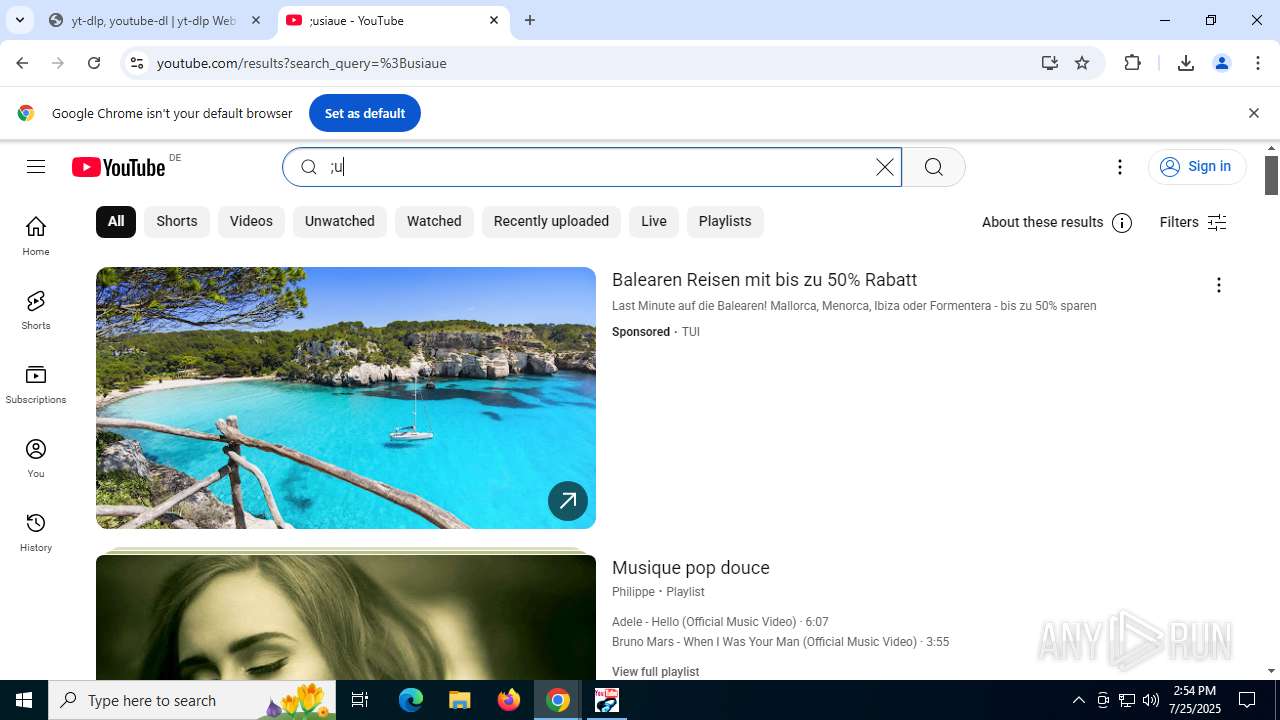Image resolution: width=1280 pixels, height=720 pixels.
Task: Click the TUI advertiser name
Action: pos(691,332)
